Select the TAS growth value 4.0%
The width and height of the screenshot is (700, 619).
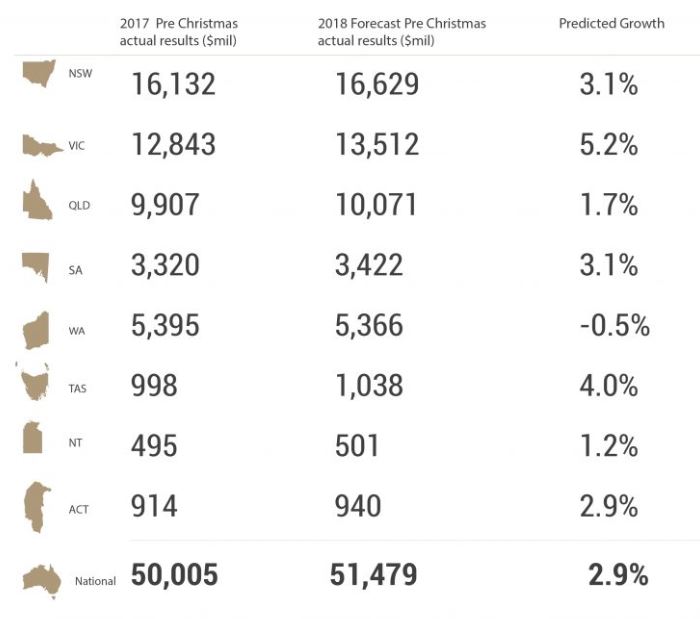click(x=608, y=386)
